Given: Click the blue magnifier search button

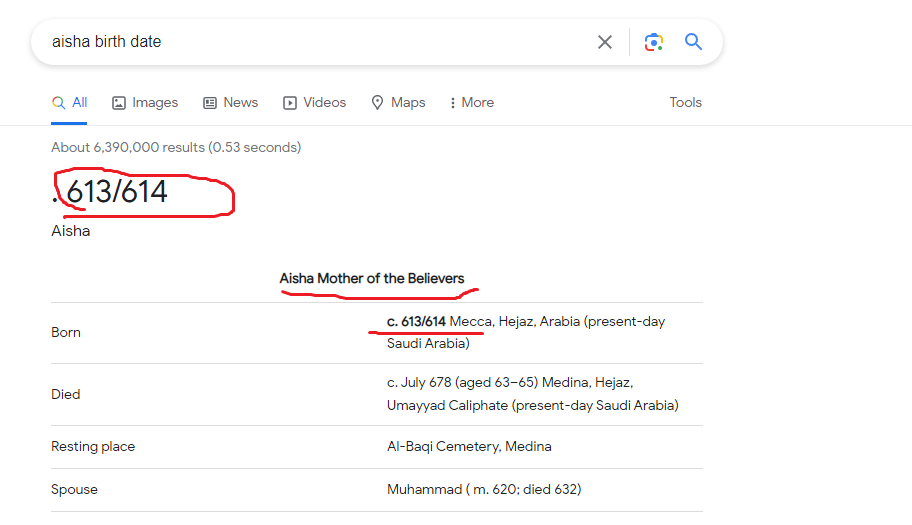Looking at the screenshot, I should [x=693, y=42].
